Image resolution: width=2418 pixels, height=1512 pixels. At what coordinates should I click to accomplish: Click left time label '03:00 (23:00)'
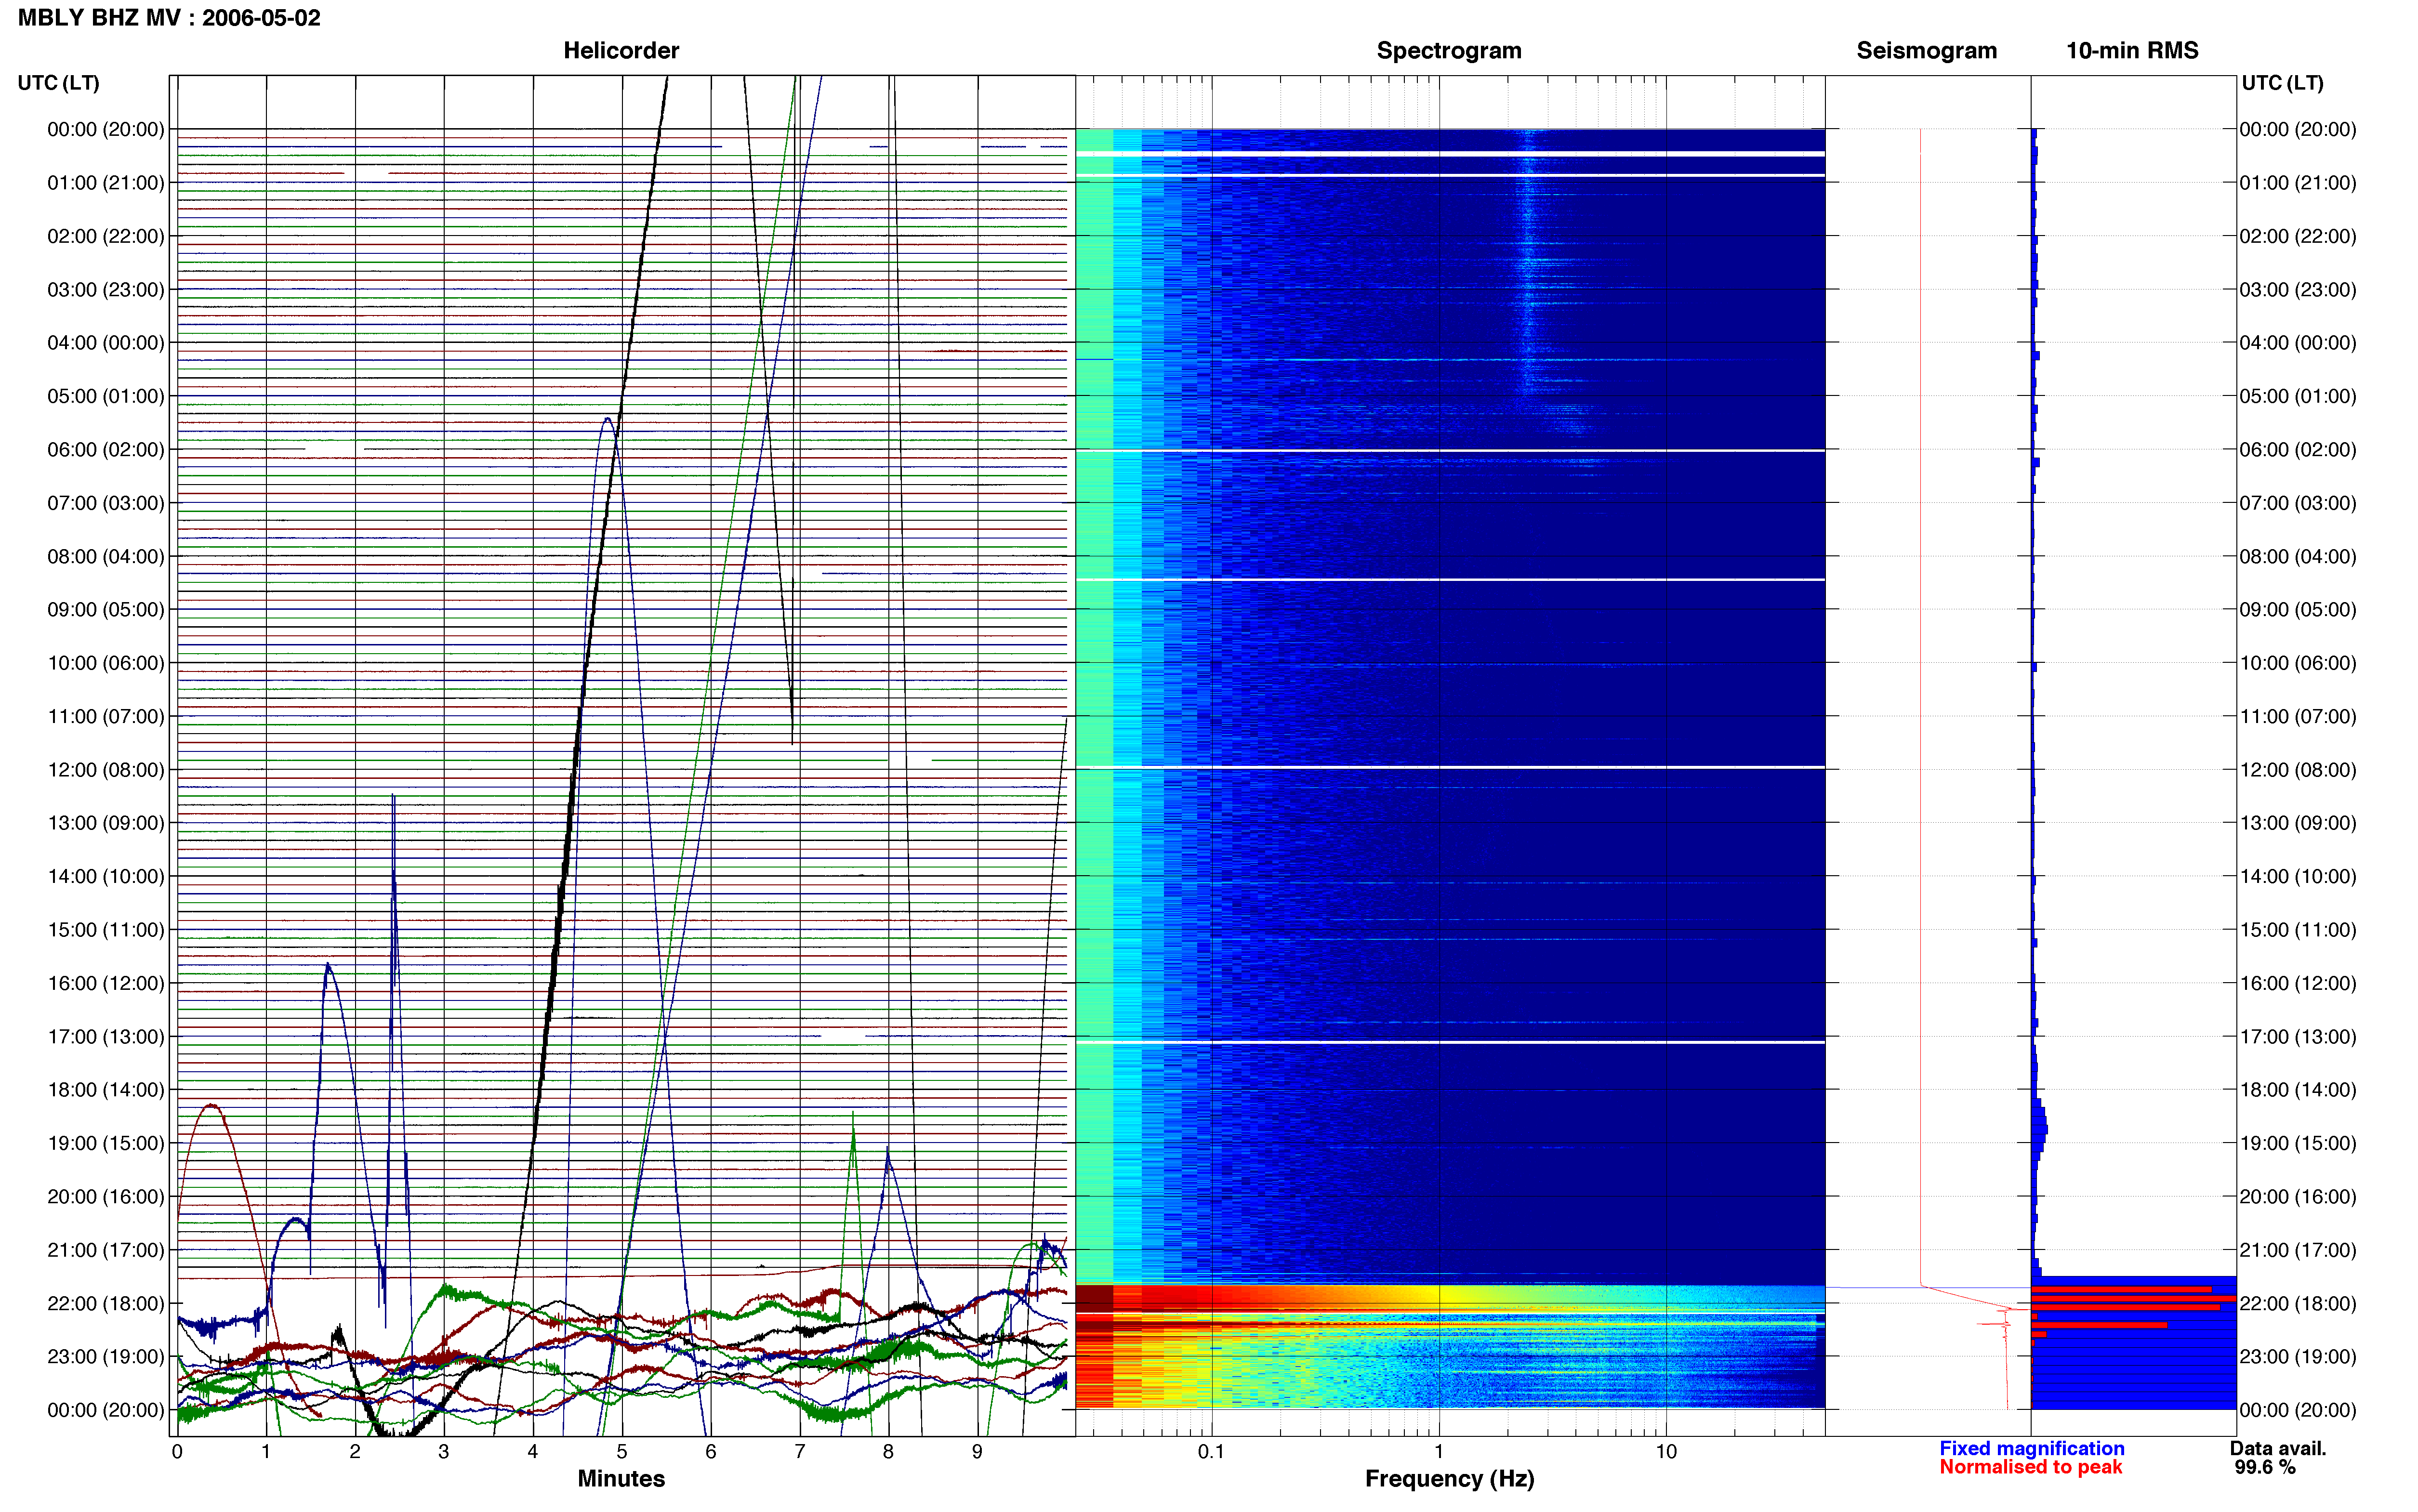pyautogui.click(x=106, y=289)
